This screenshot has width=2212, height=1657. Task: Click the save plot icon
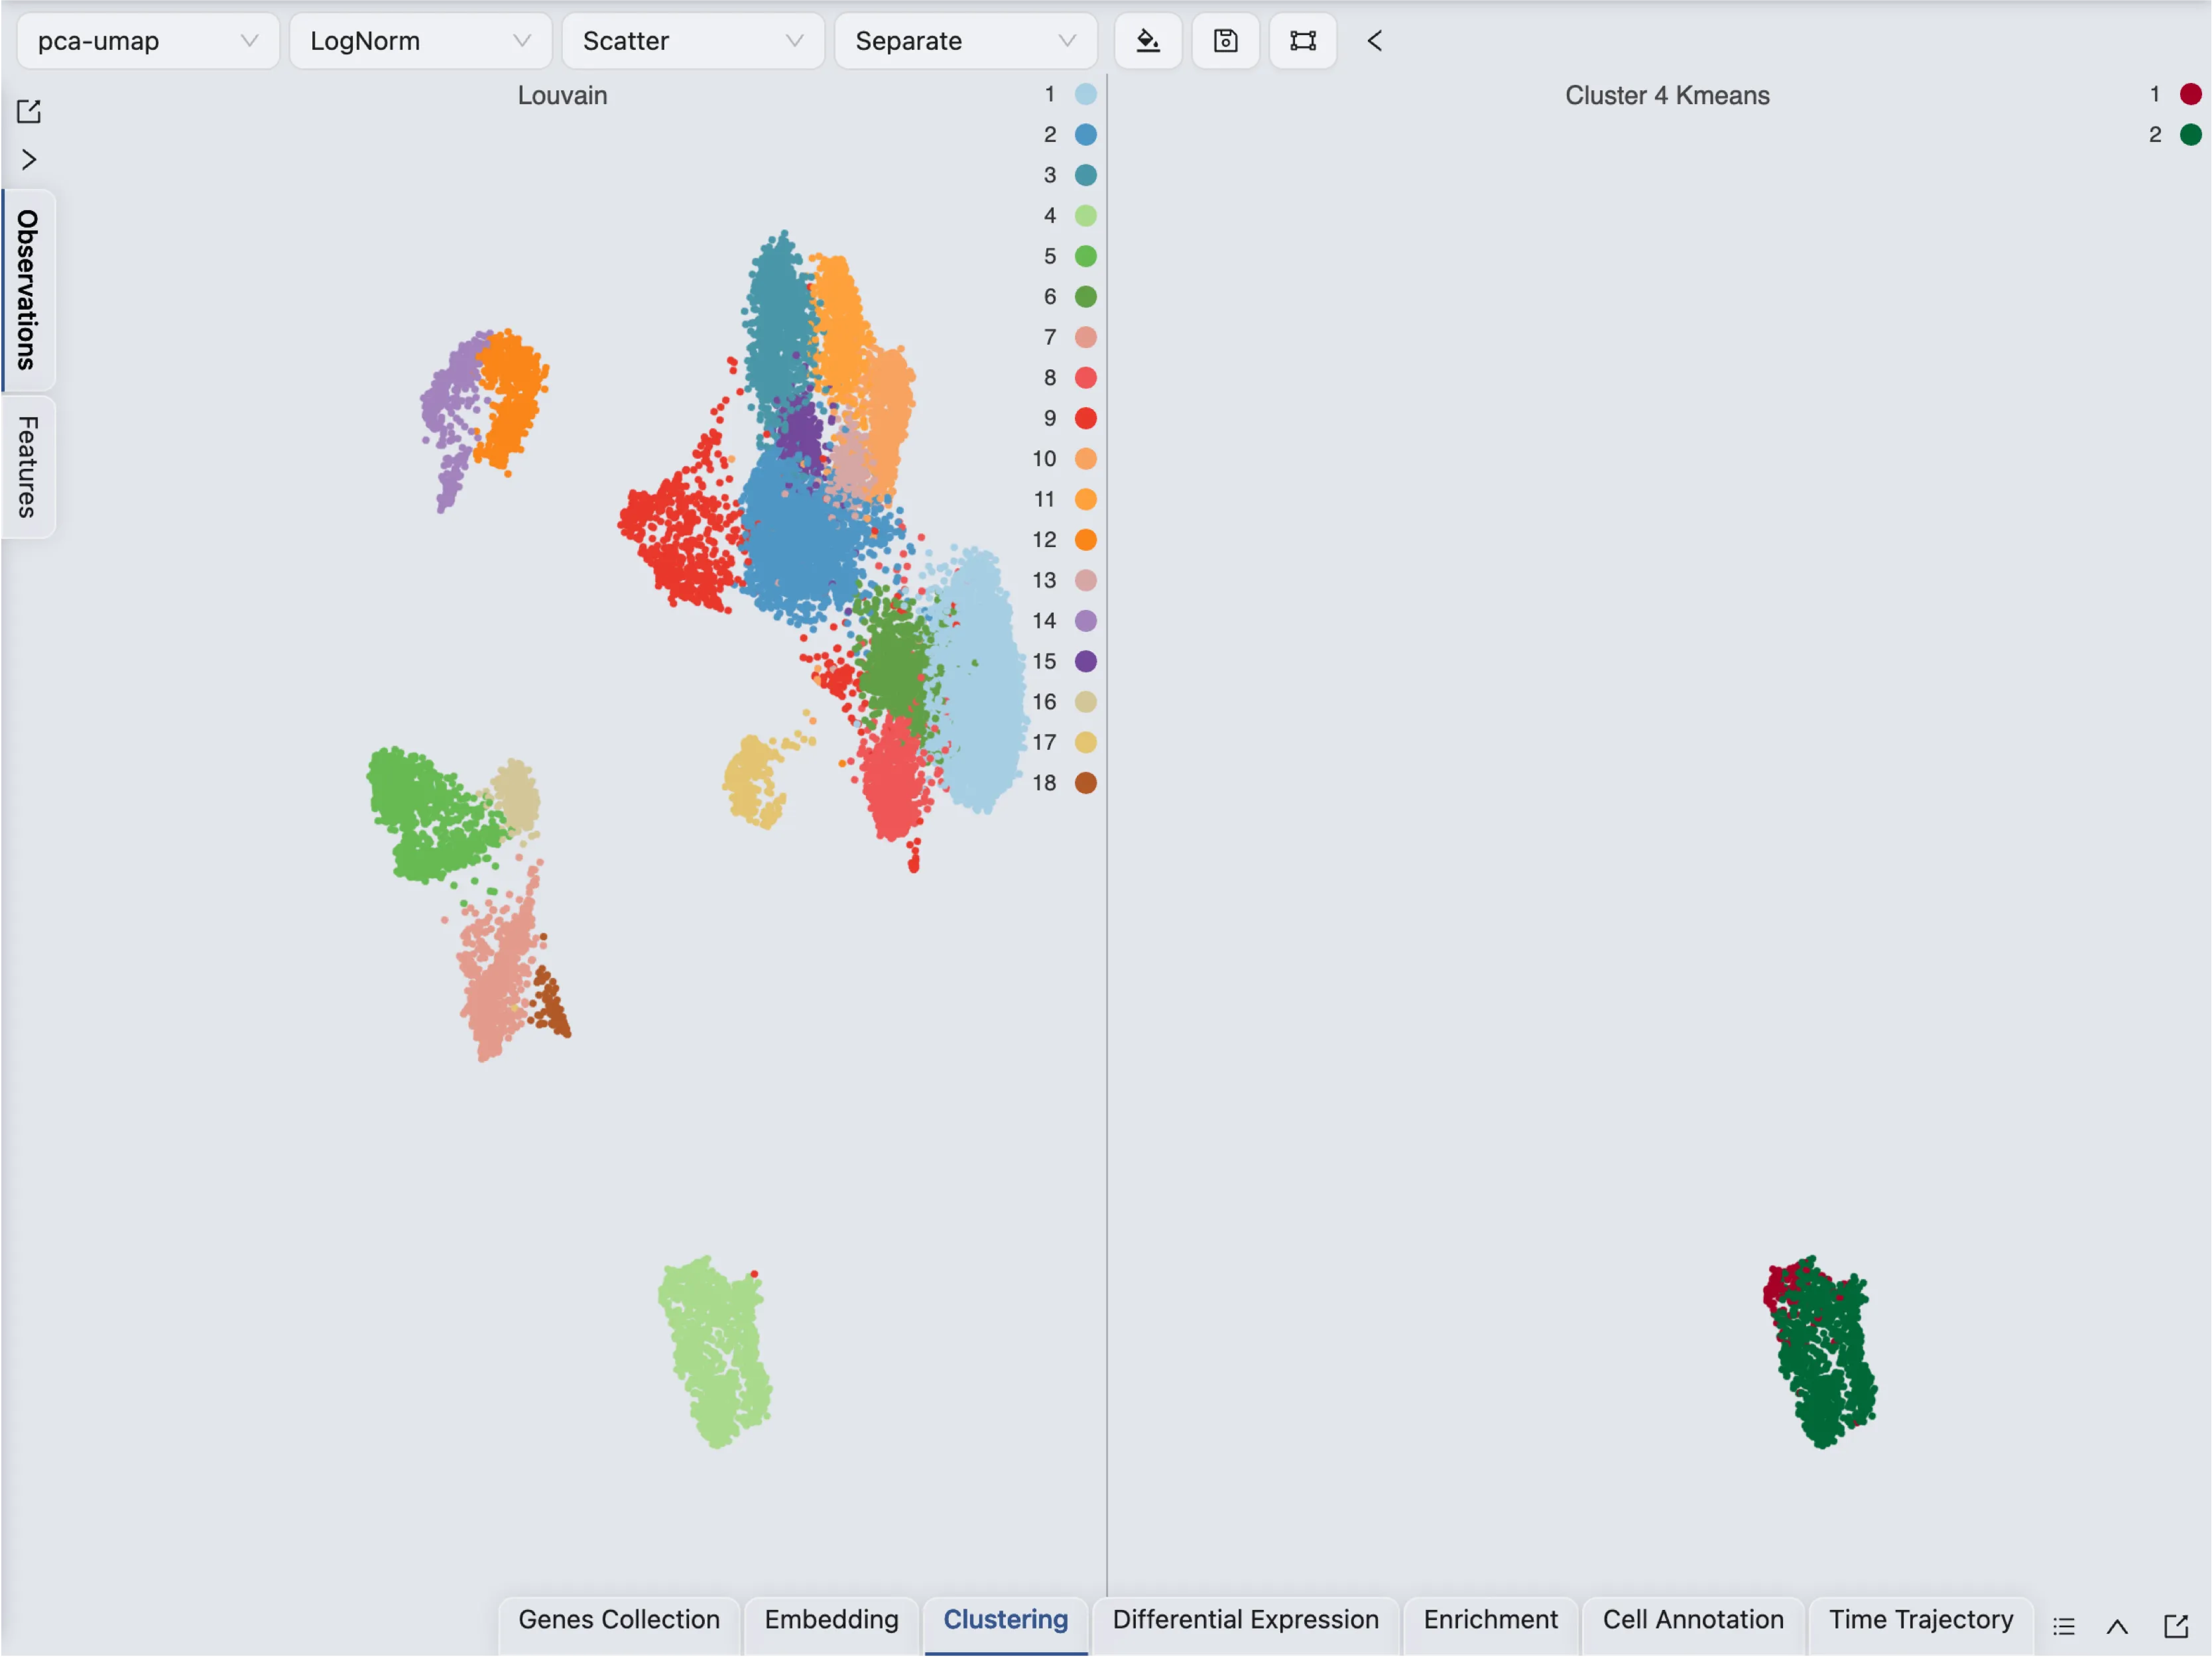click(1225, 41)
